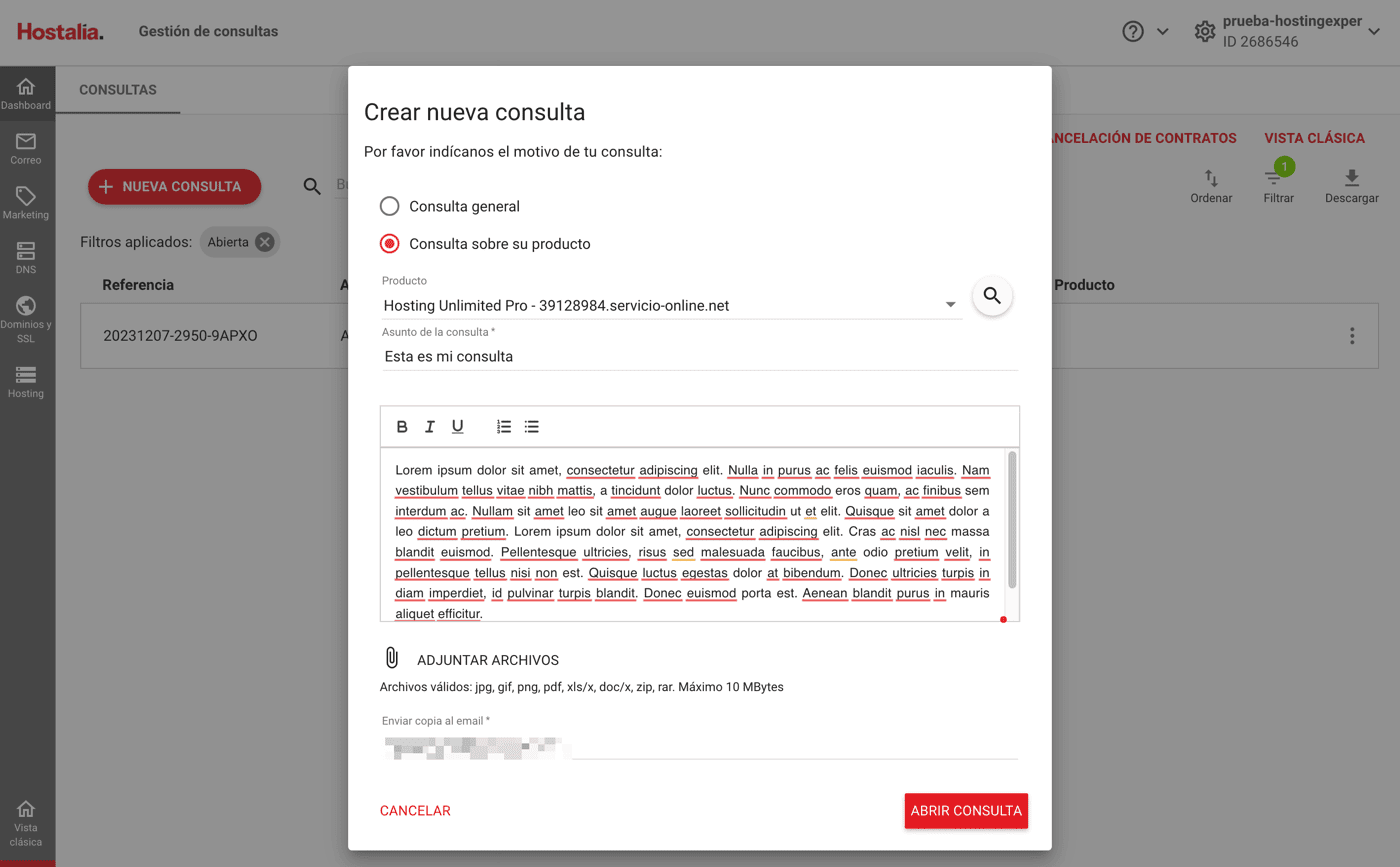The width and height of the screenshot is (1400, 867).
Task: Insert a bulleted list
Action: (532, 427)
